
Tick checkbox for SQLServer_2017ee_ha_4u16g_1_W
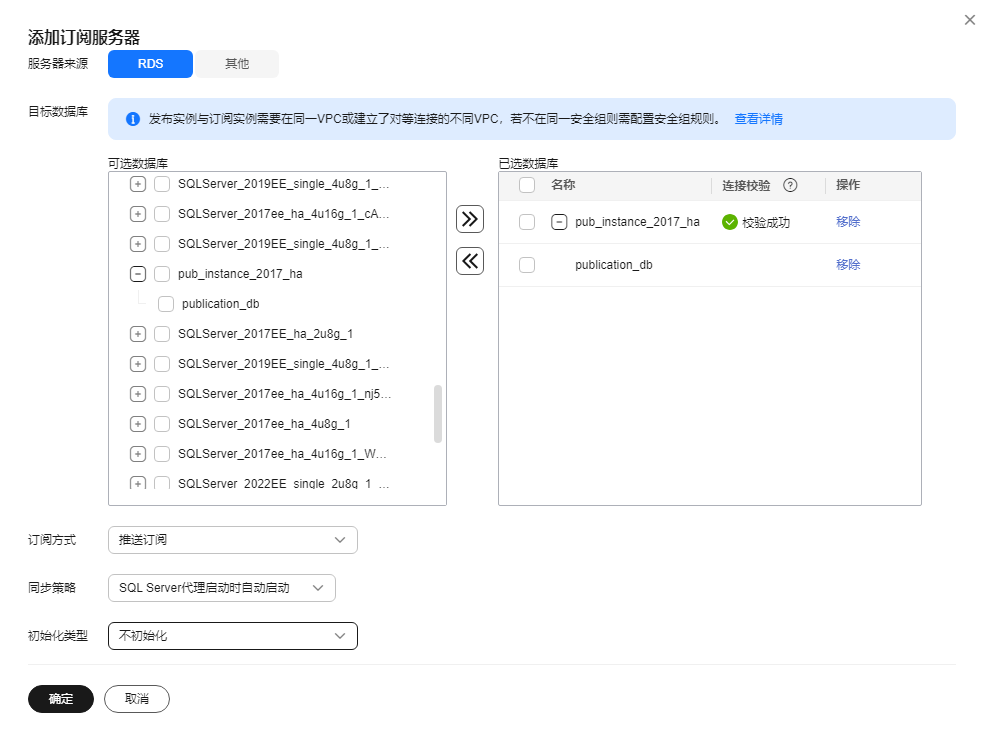click(x=162, y=454)
